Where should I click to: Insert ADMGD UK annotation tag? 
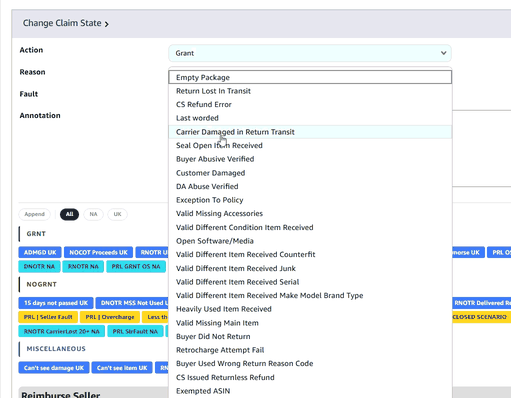[x=40, y=252]
